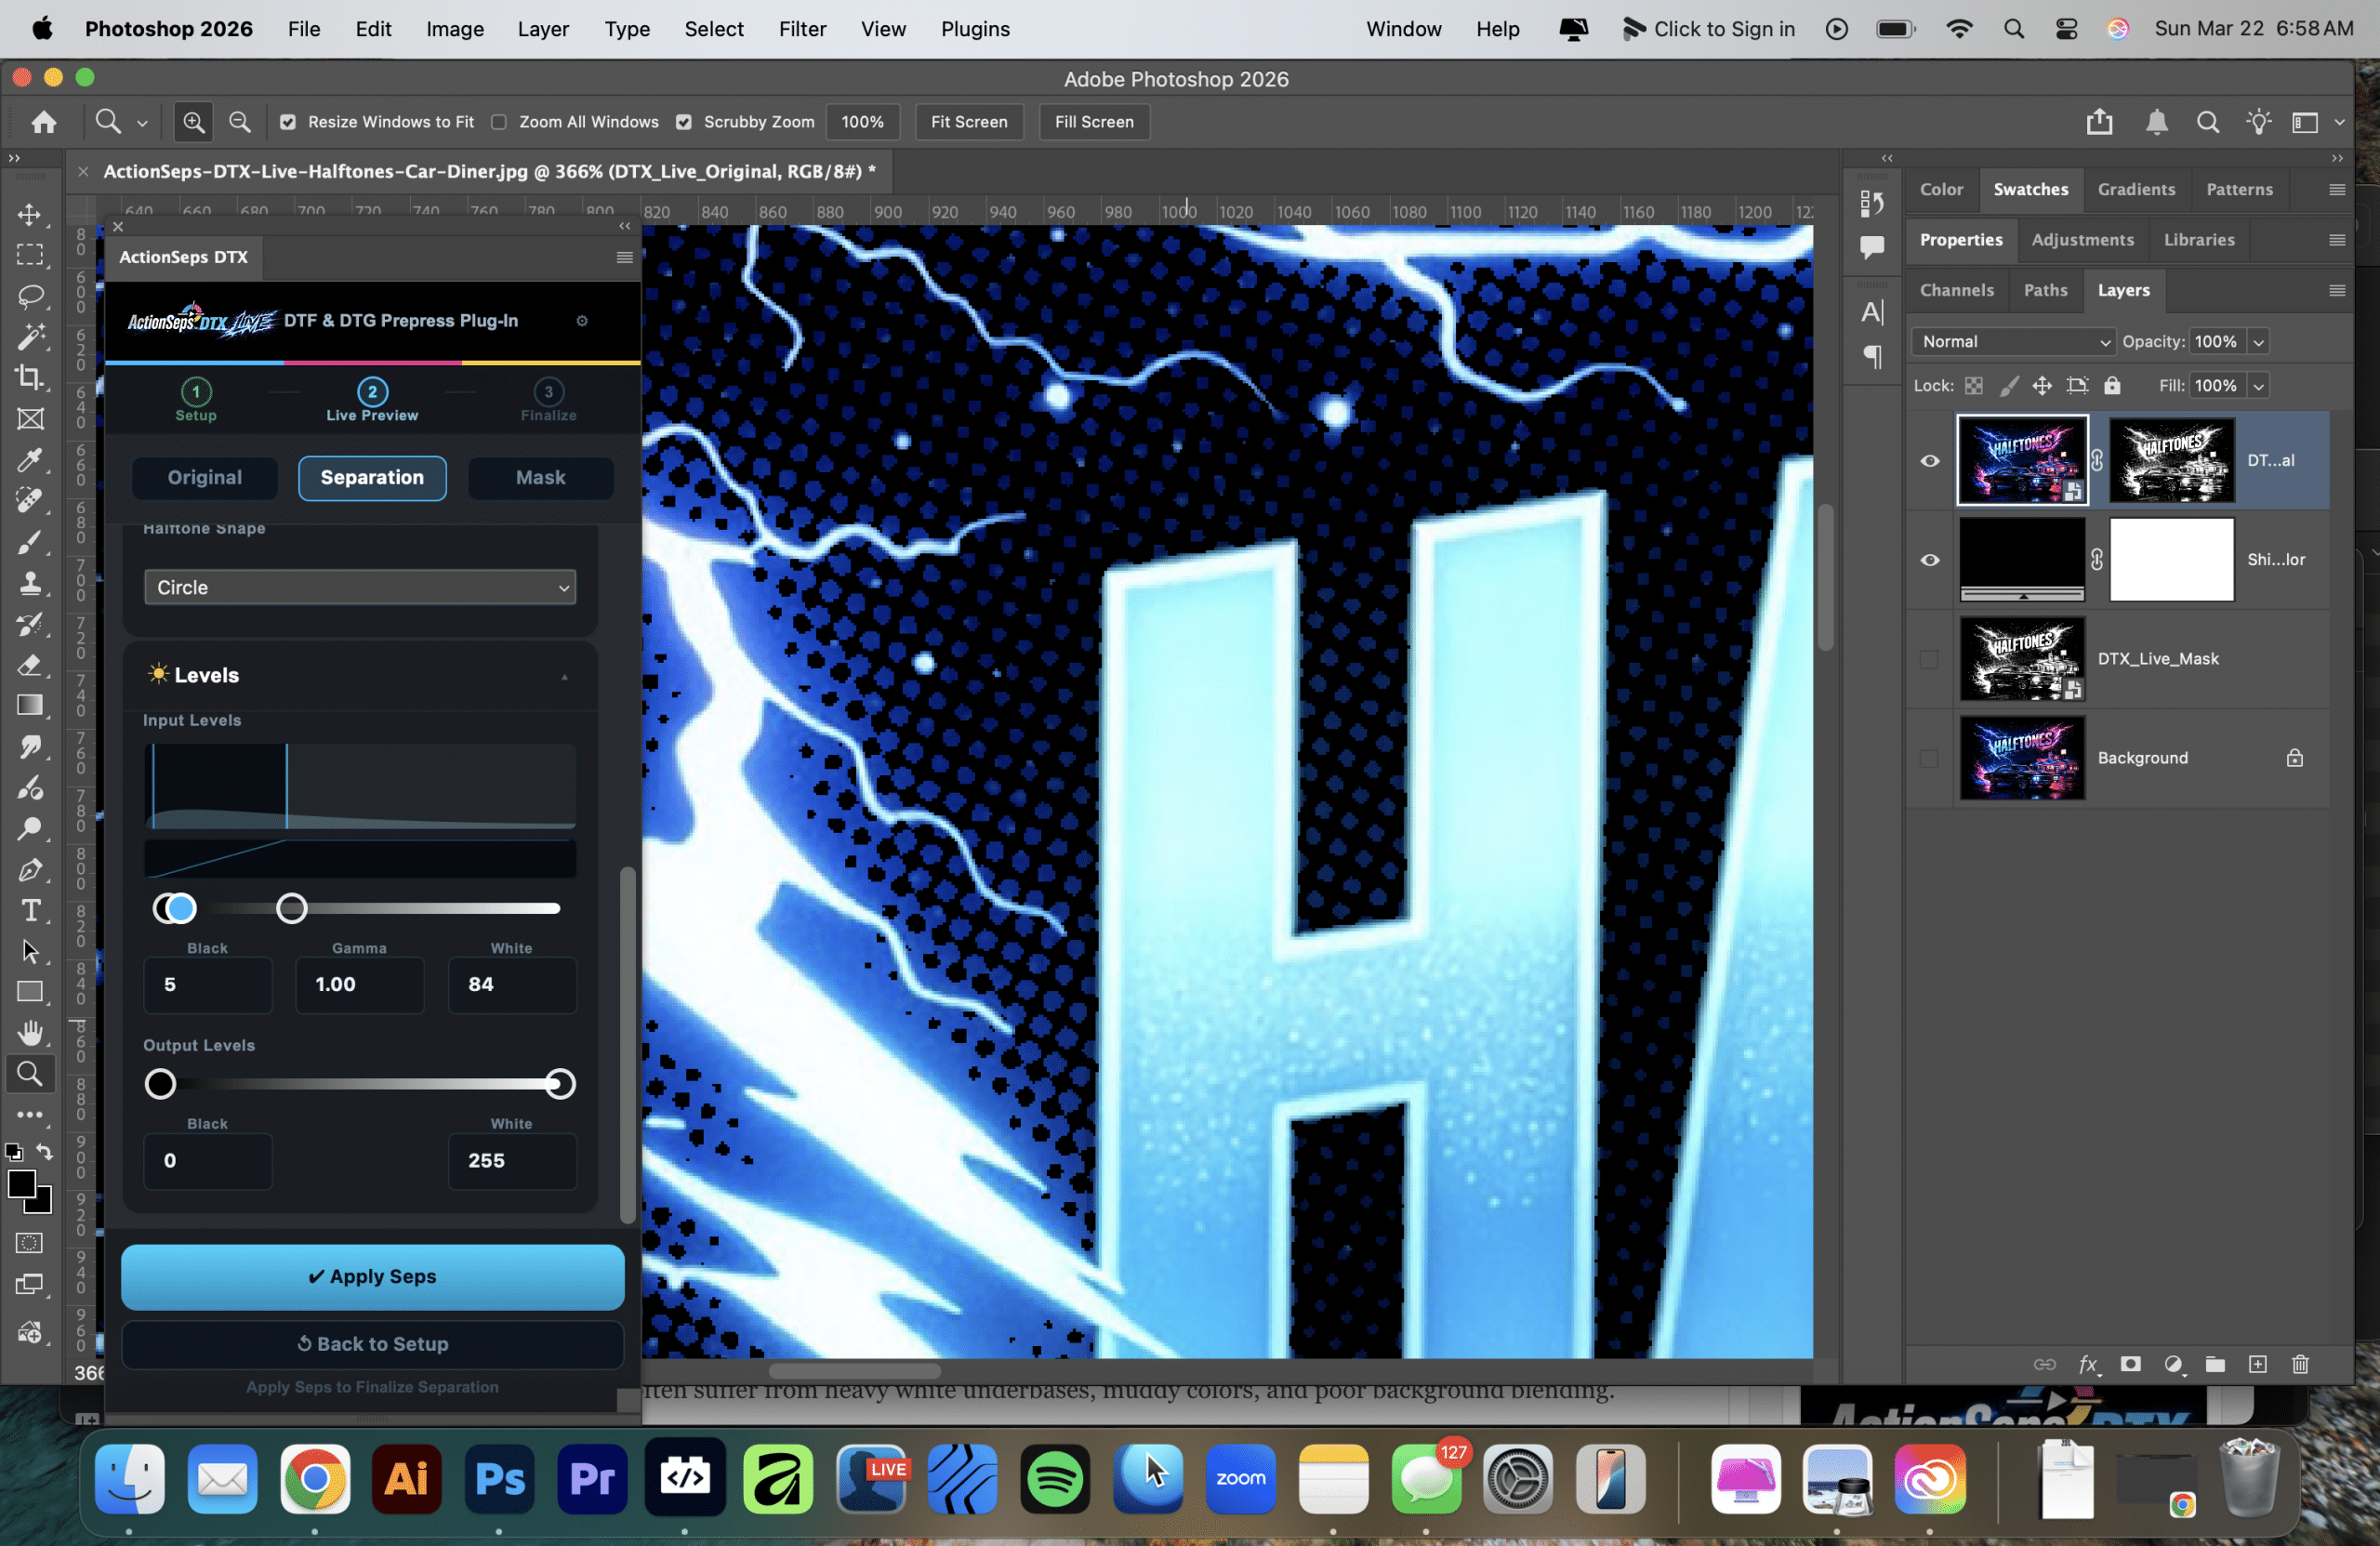Open the Normal blend mode dropdown

click(x=2014, y=342)
